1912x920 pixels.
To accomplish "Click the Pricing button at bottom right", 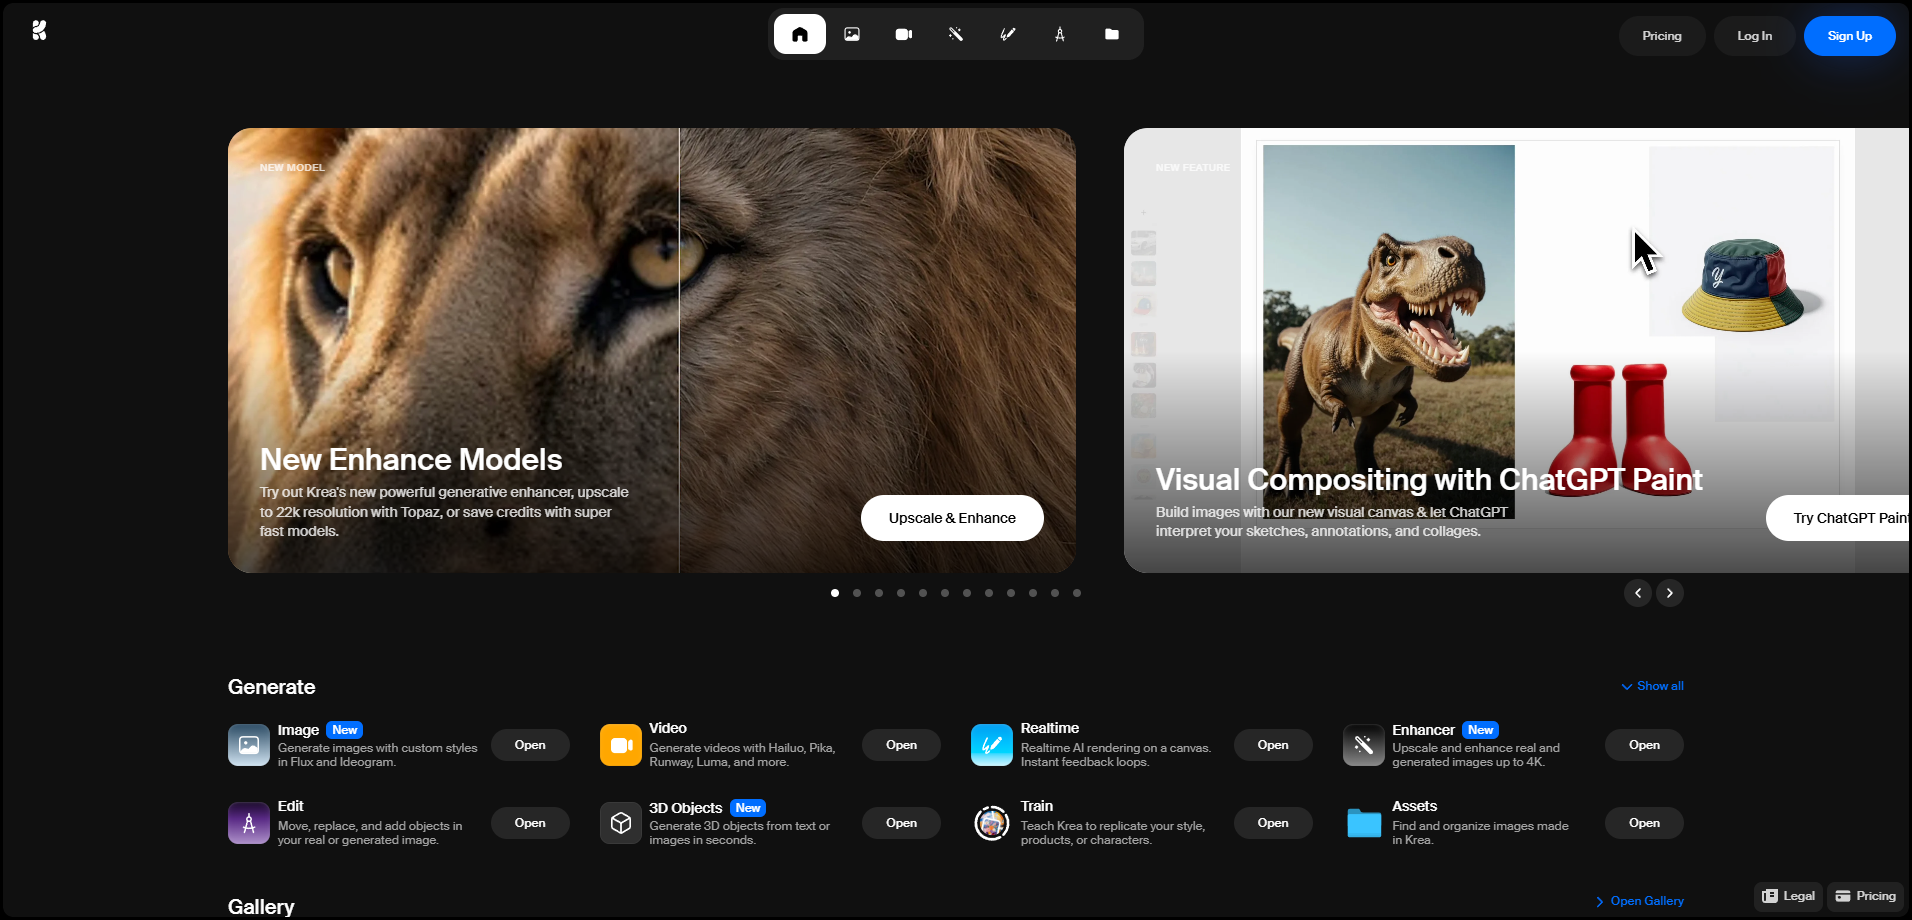I will pos(1866,896).
